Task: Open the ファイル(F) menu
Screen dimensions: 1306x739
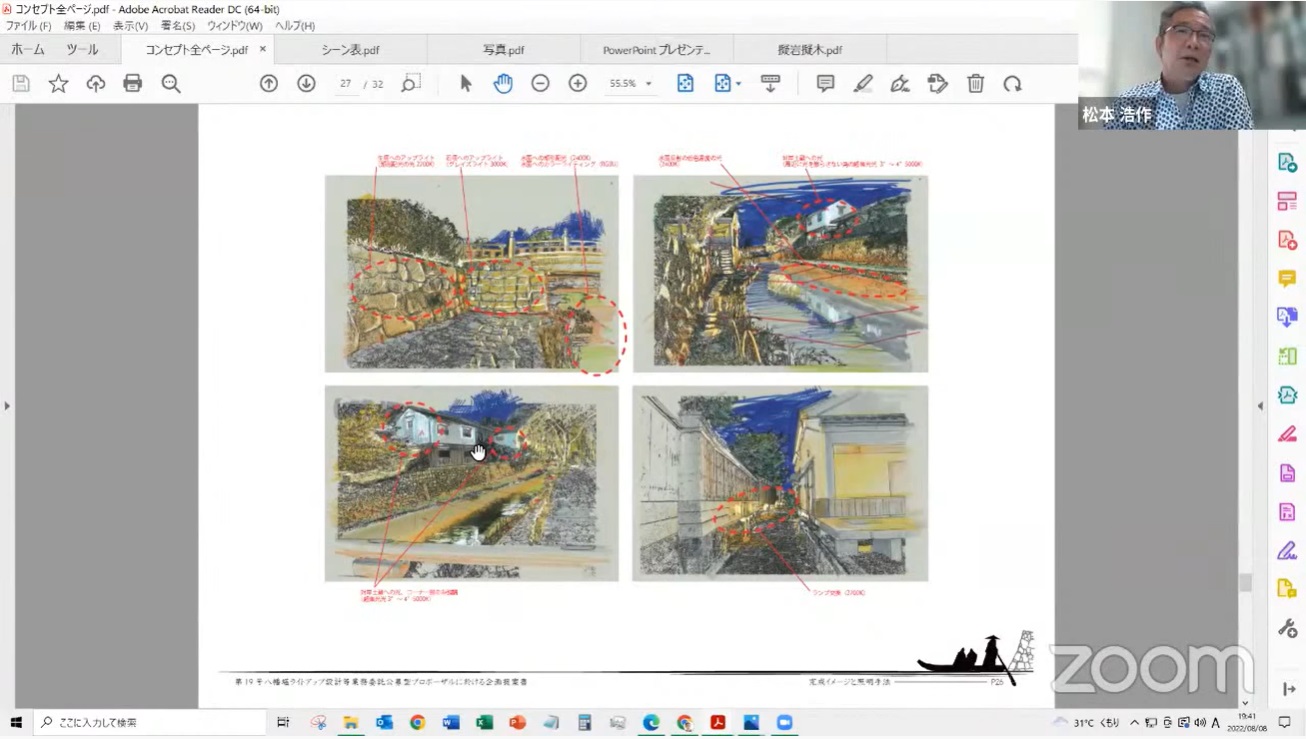Action: (28, 26)
